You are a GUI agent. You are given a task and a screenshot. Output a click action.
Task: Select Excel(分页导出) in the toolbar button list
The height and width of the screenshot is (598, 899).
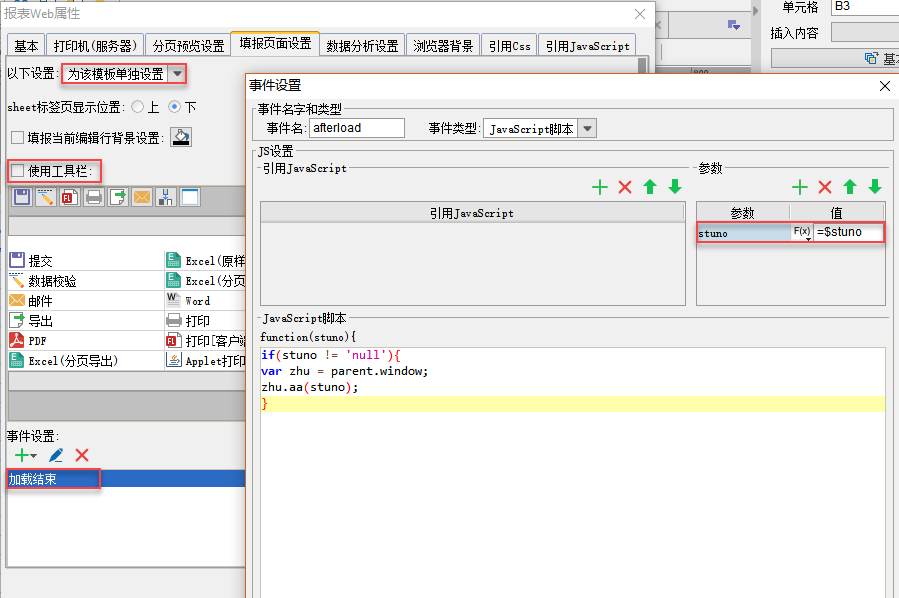(x=86, y=361)
